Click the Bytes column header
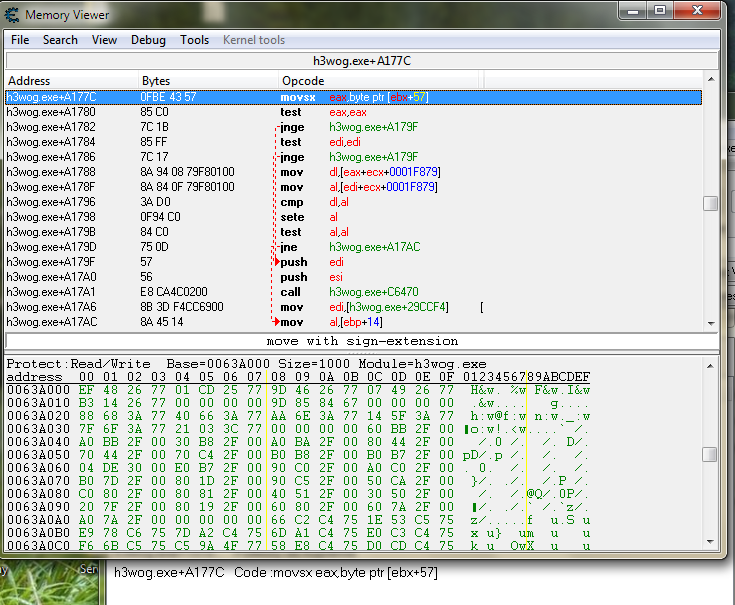 [207, 80]
